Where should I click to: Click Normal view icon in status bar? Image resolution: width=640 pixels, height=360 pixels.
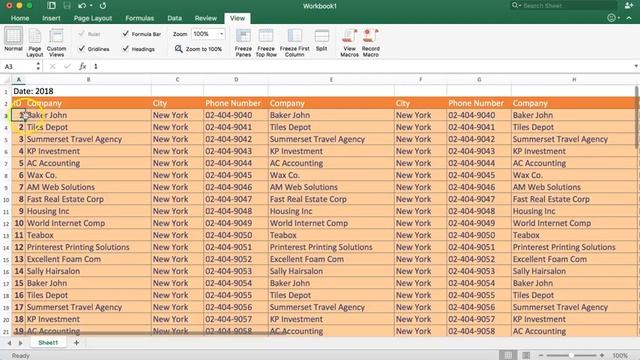click(x=508, y=356)
